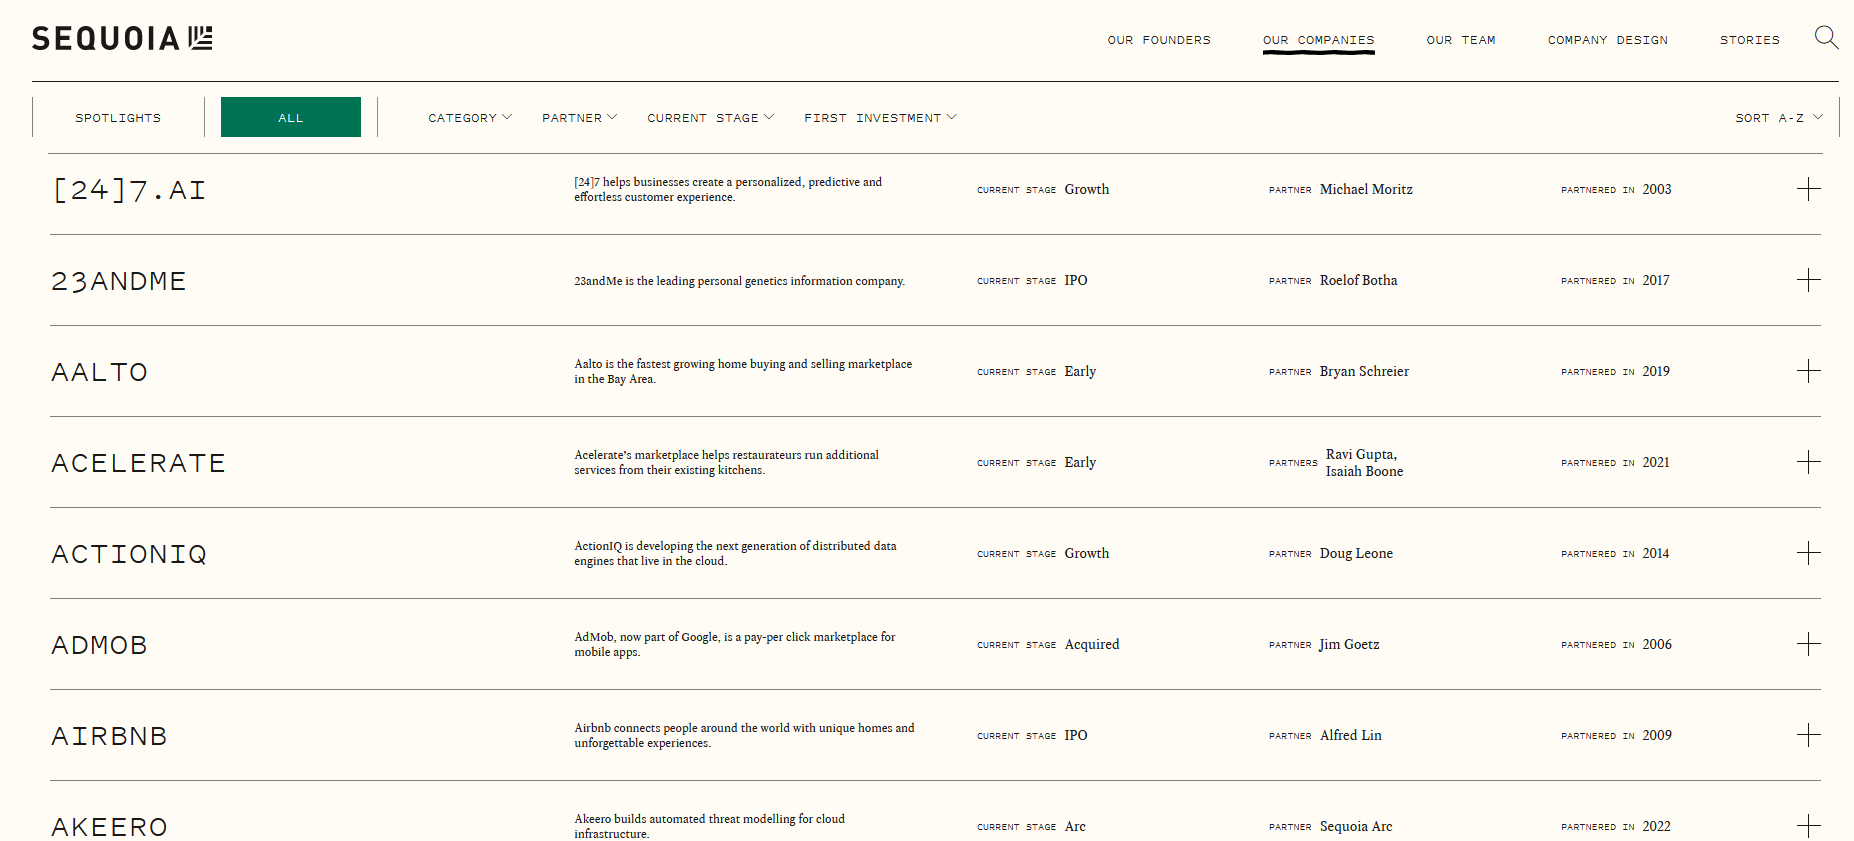Click the partnered year 2003
The image size is (1854, 841).
pos(1657,189)
